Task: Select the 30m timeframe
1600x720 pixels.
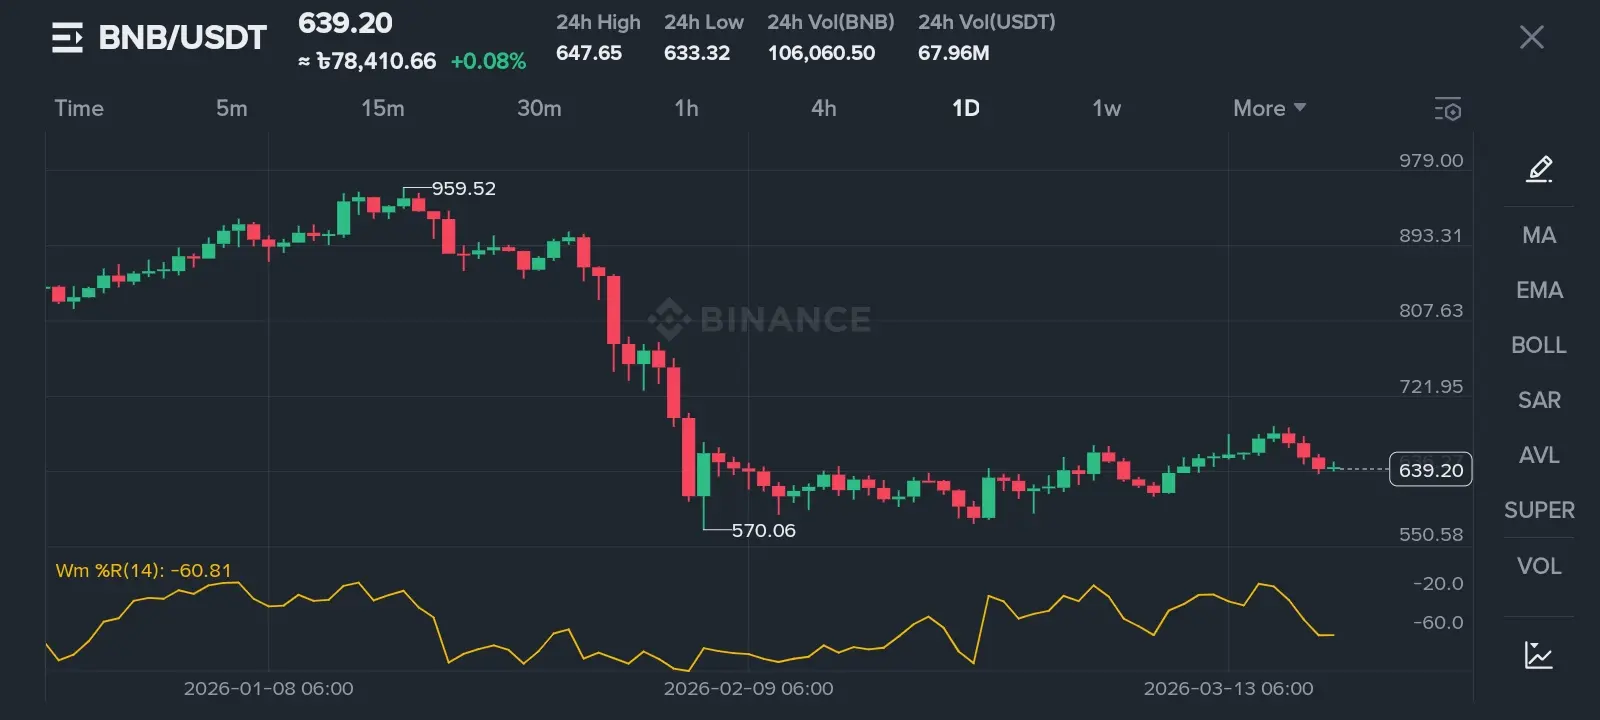Action: tap(539, 108)
